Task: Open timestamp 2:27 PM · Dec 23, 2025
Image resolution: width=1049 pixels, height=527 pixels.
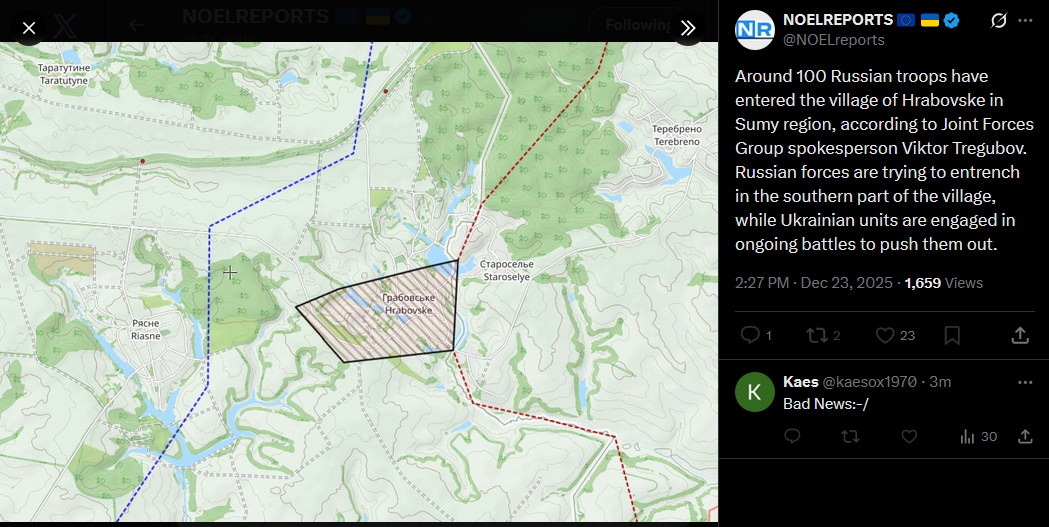Action: (x=814, y=283)
